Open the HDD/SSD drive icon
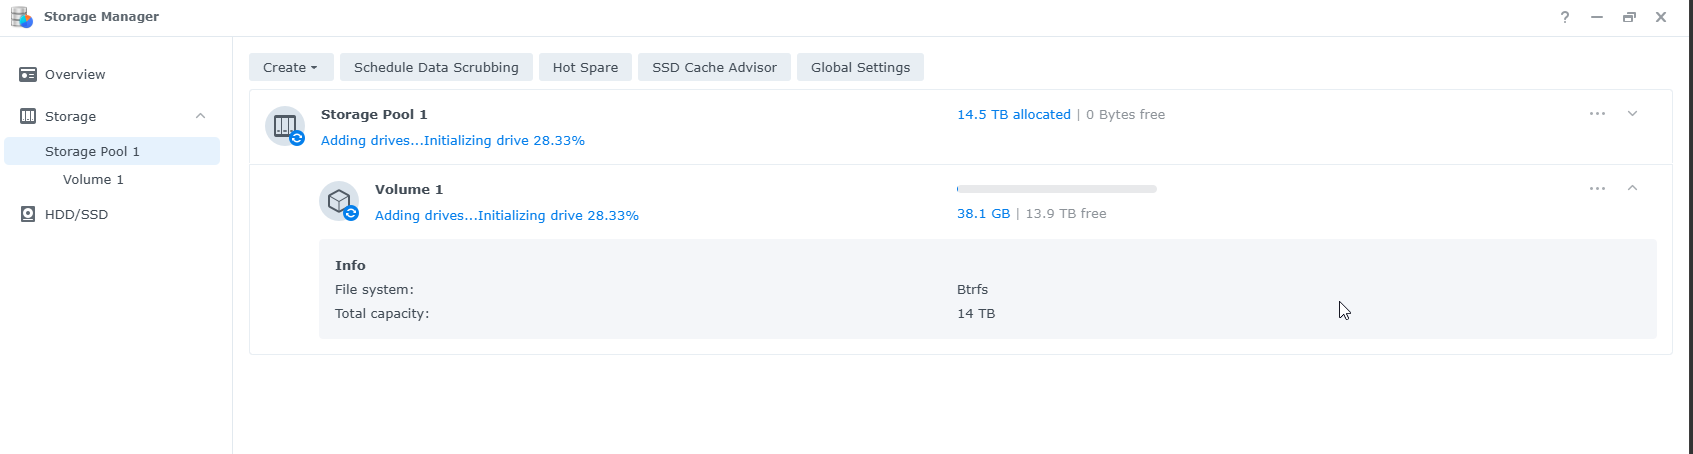 pos(28,214)
